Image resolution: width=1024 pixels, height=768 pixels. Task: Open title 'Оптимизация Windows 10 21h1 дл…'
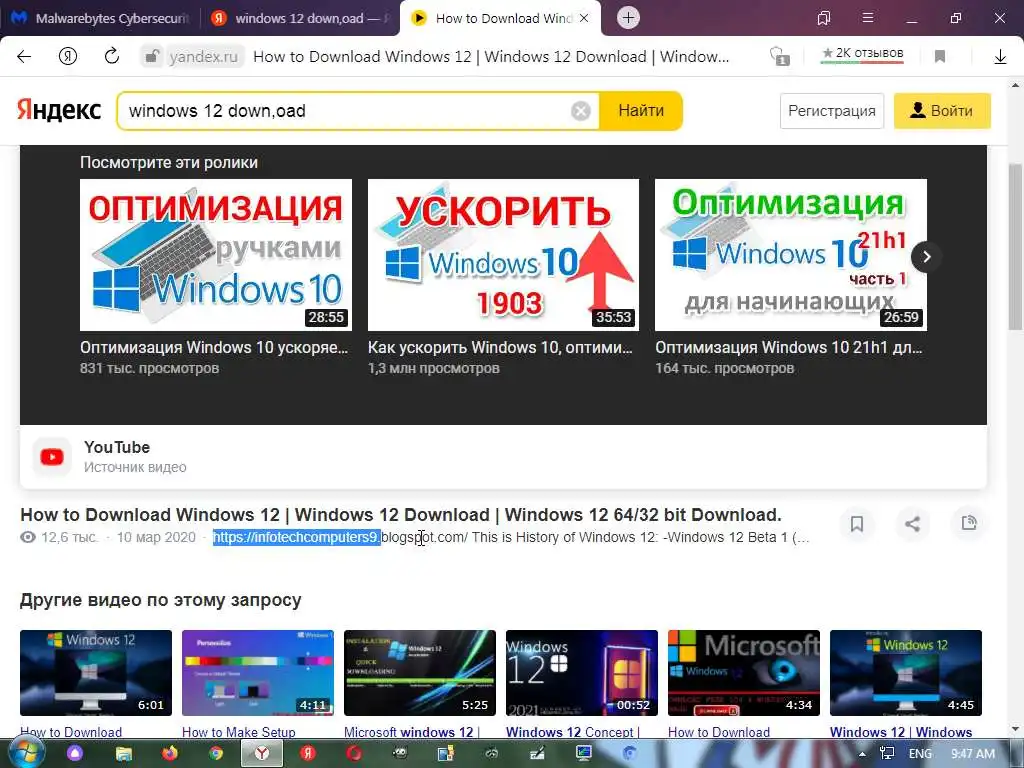789,347
